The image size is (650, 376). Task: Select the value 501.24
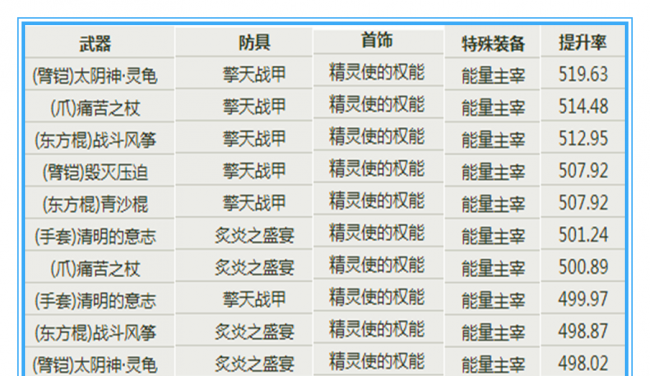[583, 235]
